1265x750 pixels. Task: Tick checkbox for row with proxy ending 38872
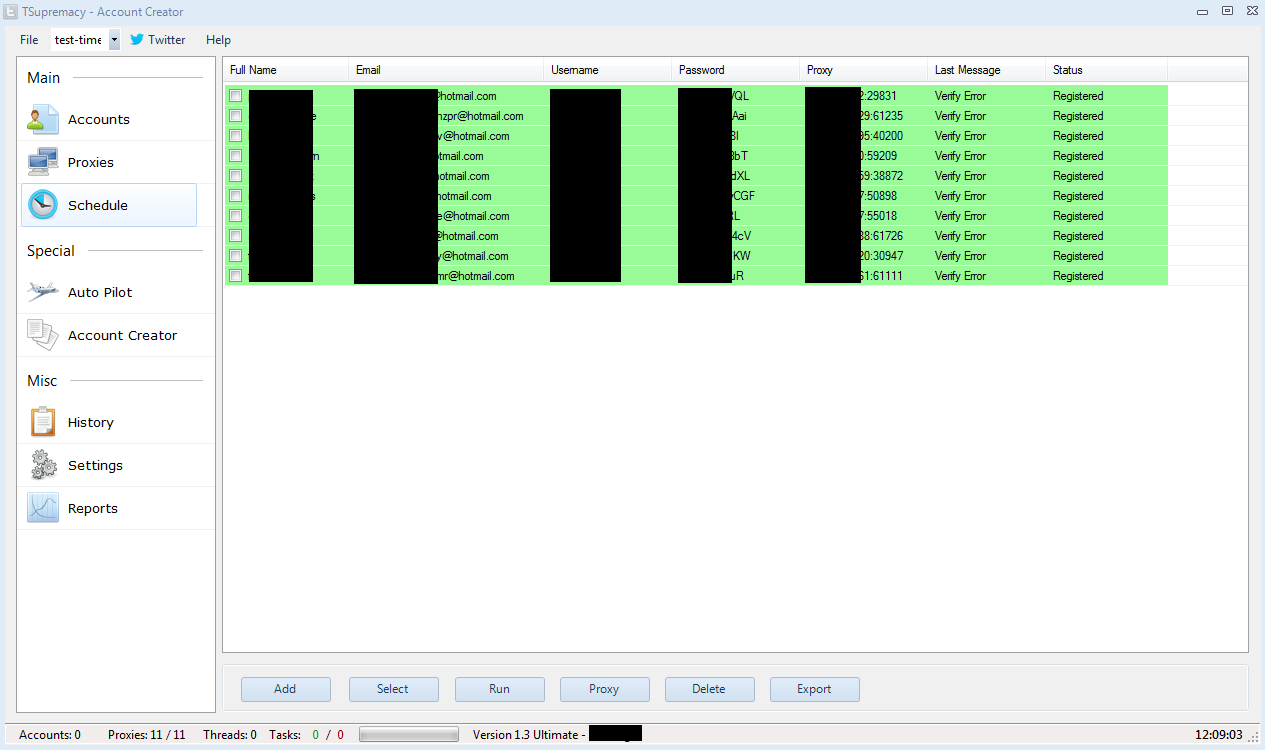[x=235, y=176]
